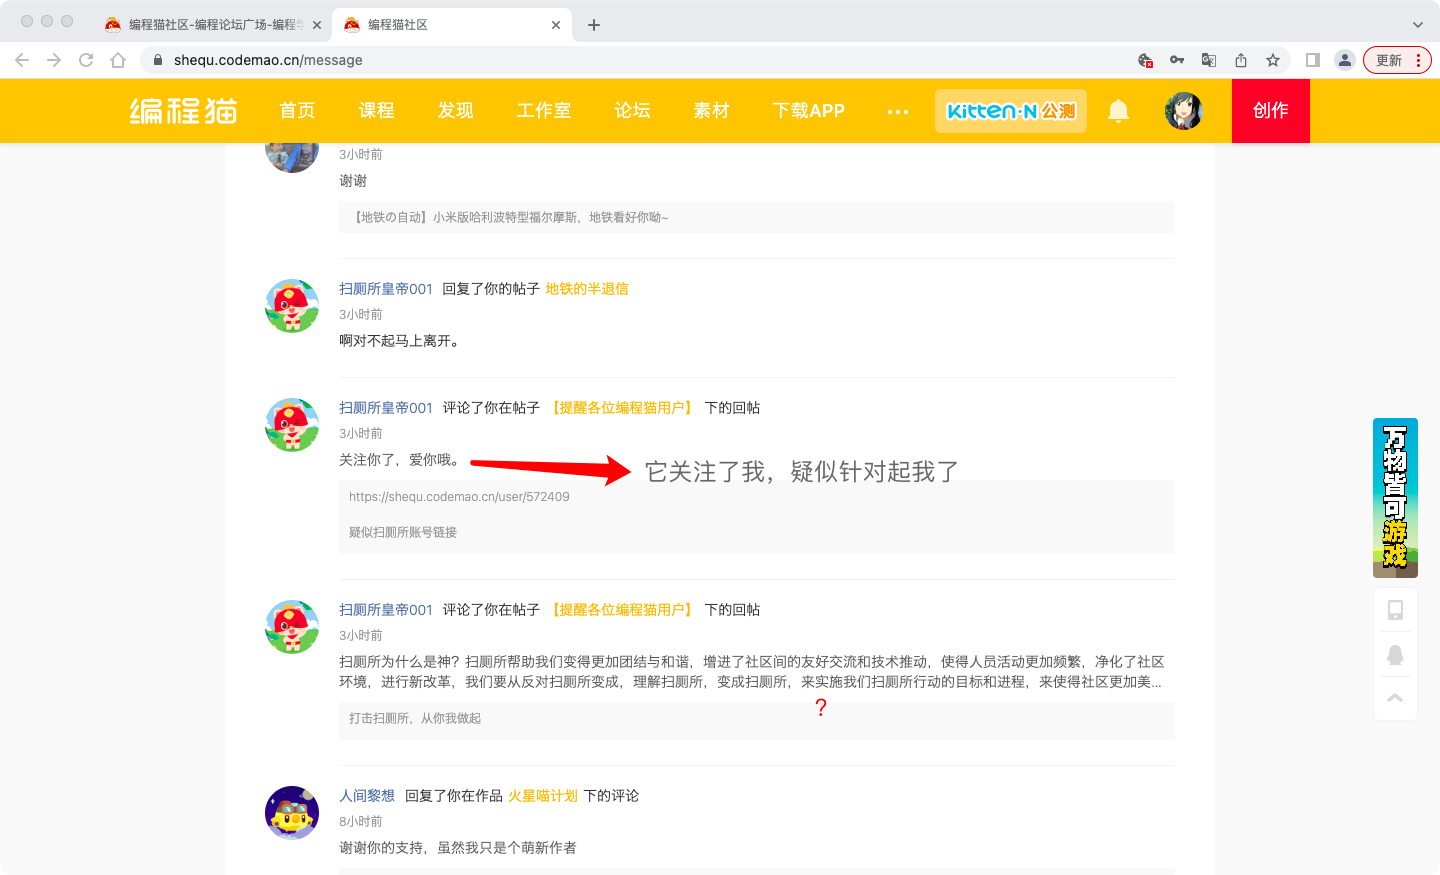Click the long comment starting 扫厕所为什么是神
1440x875 pixels.
coord(752,672)
